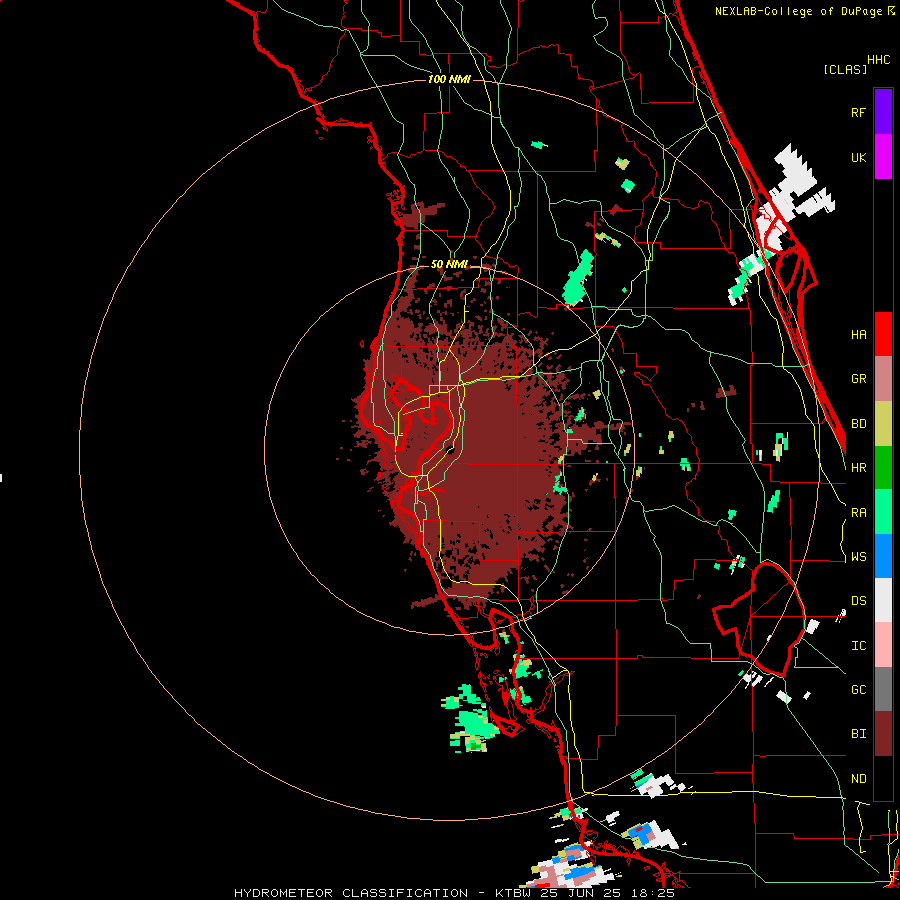The width and height of the screenshot is (900, 900).
Task: Select the IC legend label
Action: coord(858,646)
